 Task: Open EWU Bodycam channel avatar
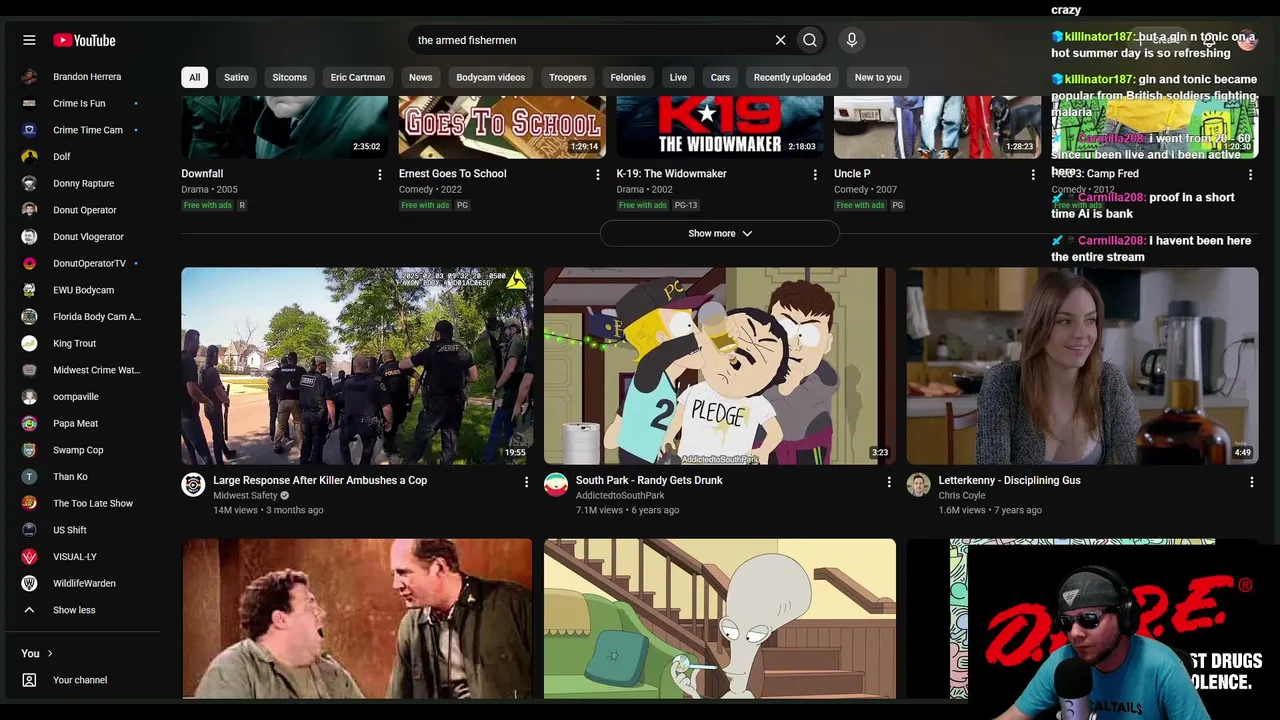click(x=30, y=290)
